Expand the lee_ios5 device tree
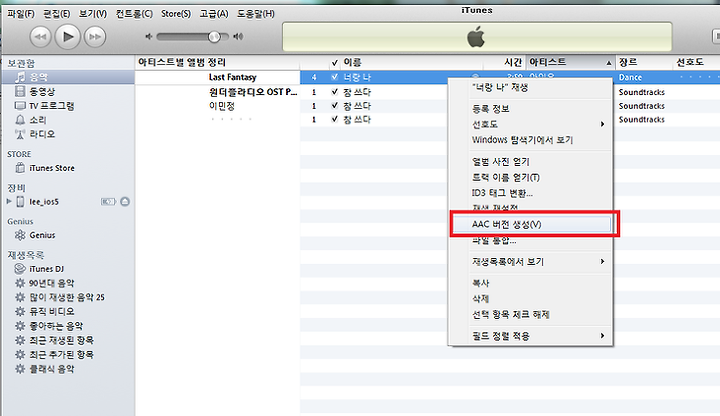The height and width of the screenshot is (416, 720). [x=9, y=201]
